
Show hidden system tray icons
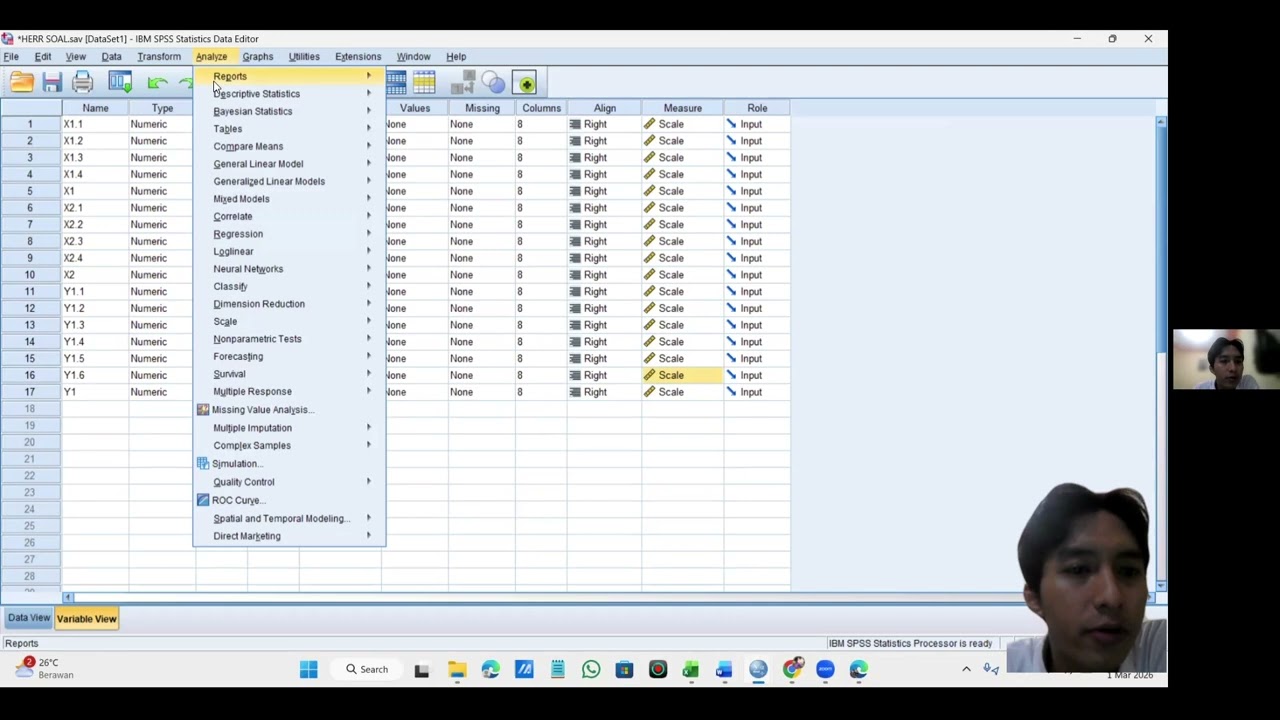[x=966, y=669]
